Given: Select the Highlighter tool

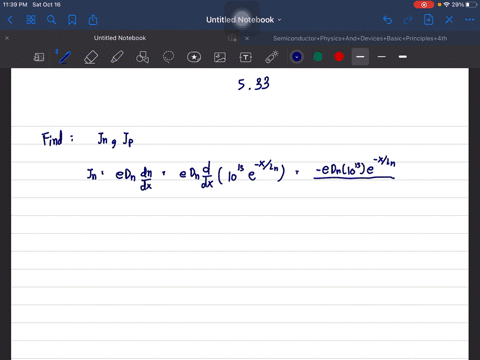Looking at the screenshot, I should pos(117,57).
